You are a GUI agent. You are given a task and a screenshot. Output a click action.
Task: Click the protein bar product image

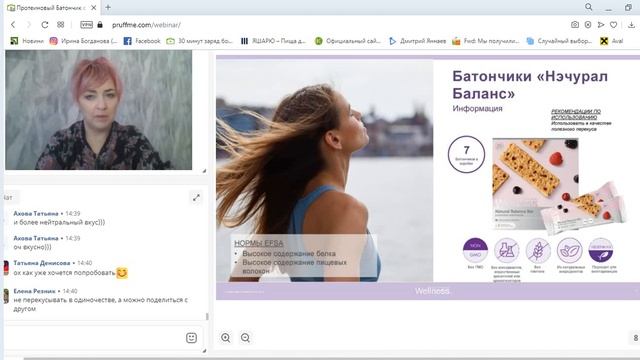pos(558,186)
